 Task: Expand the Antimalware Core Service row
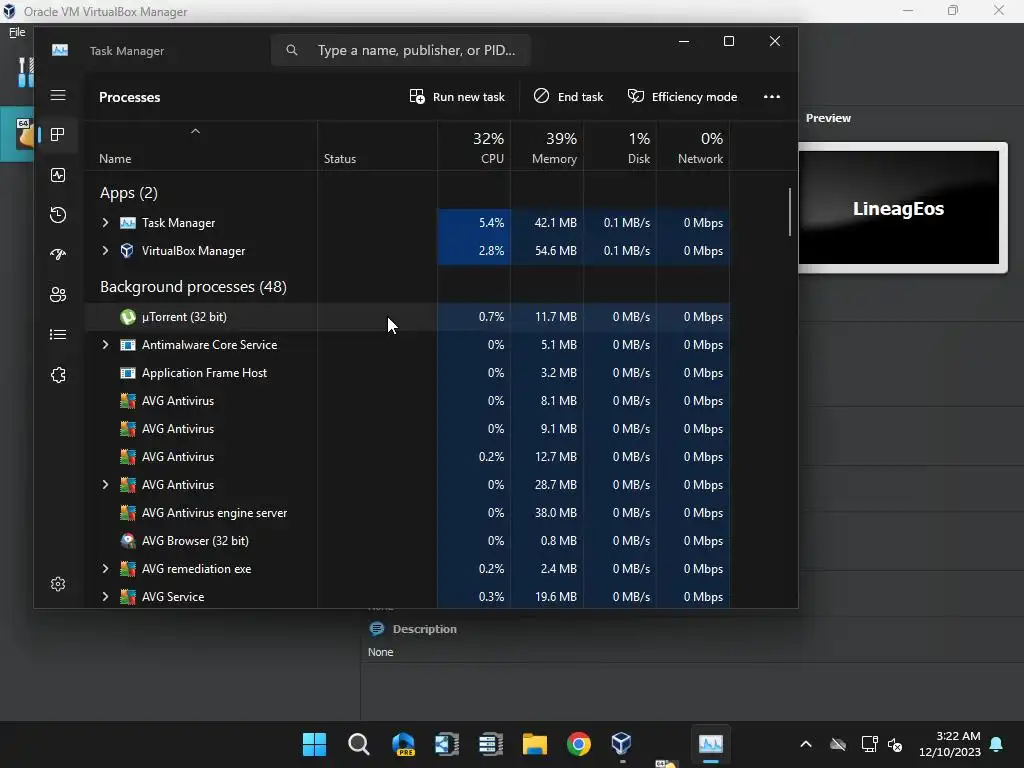point(105,345)
